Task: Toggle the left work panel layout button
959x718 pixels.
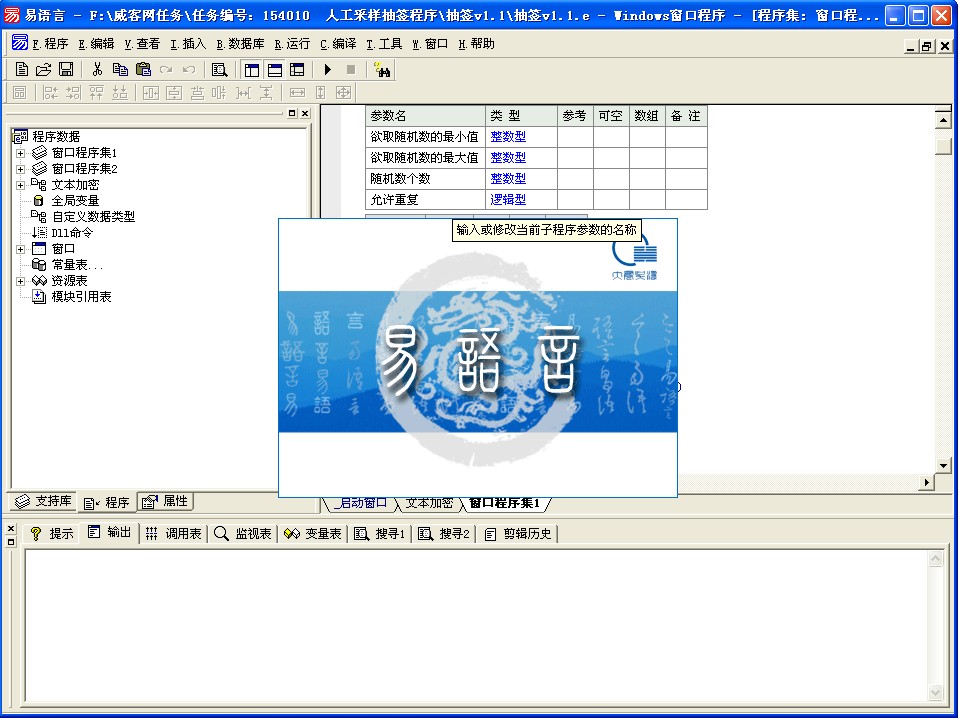Action: pyautogui.click(x=252, y=70)
